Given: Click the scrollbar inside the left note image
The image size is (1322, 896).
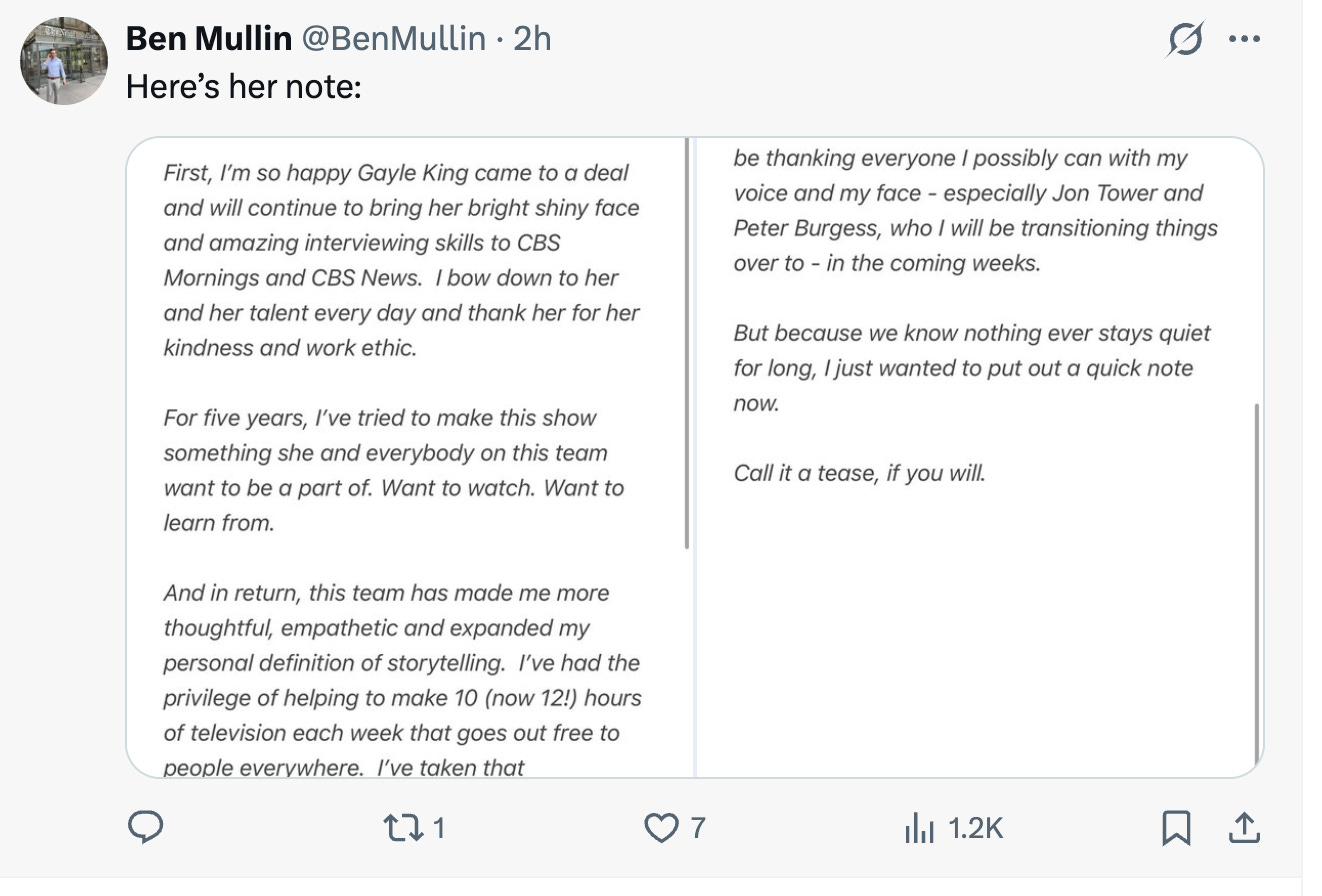Looking at the screenshot, I should point(687,345).
